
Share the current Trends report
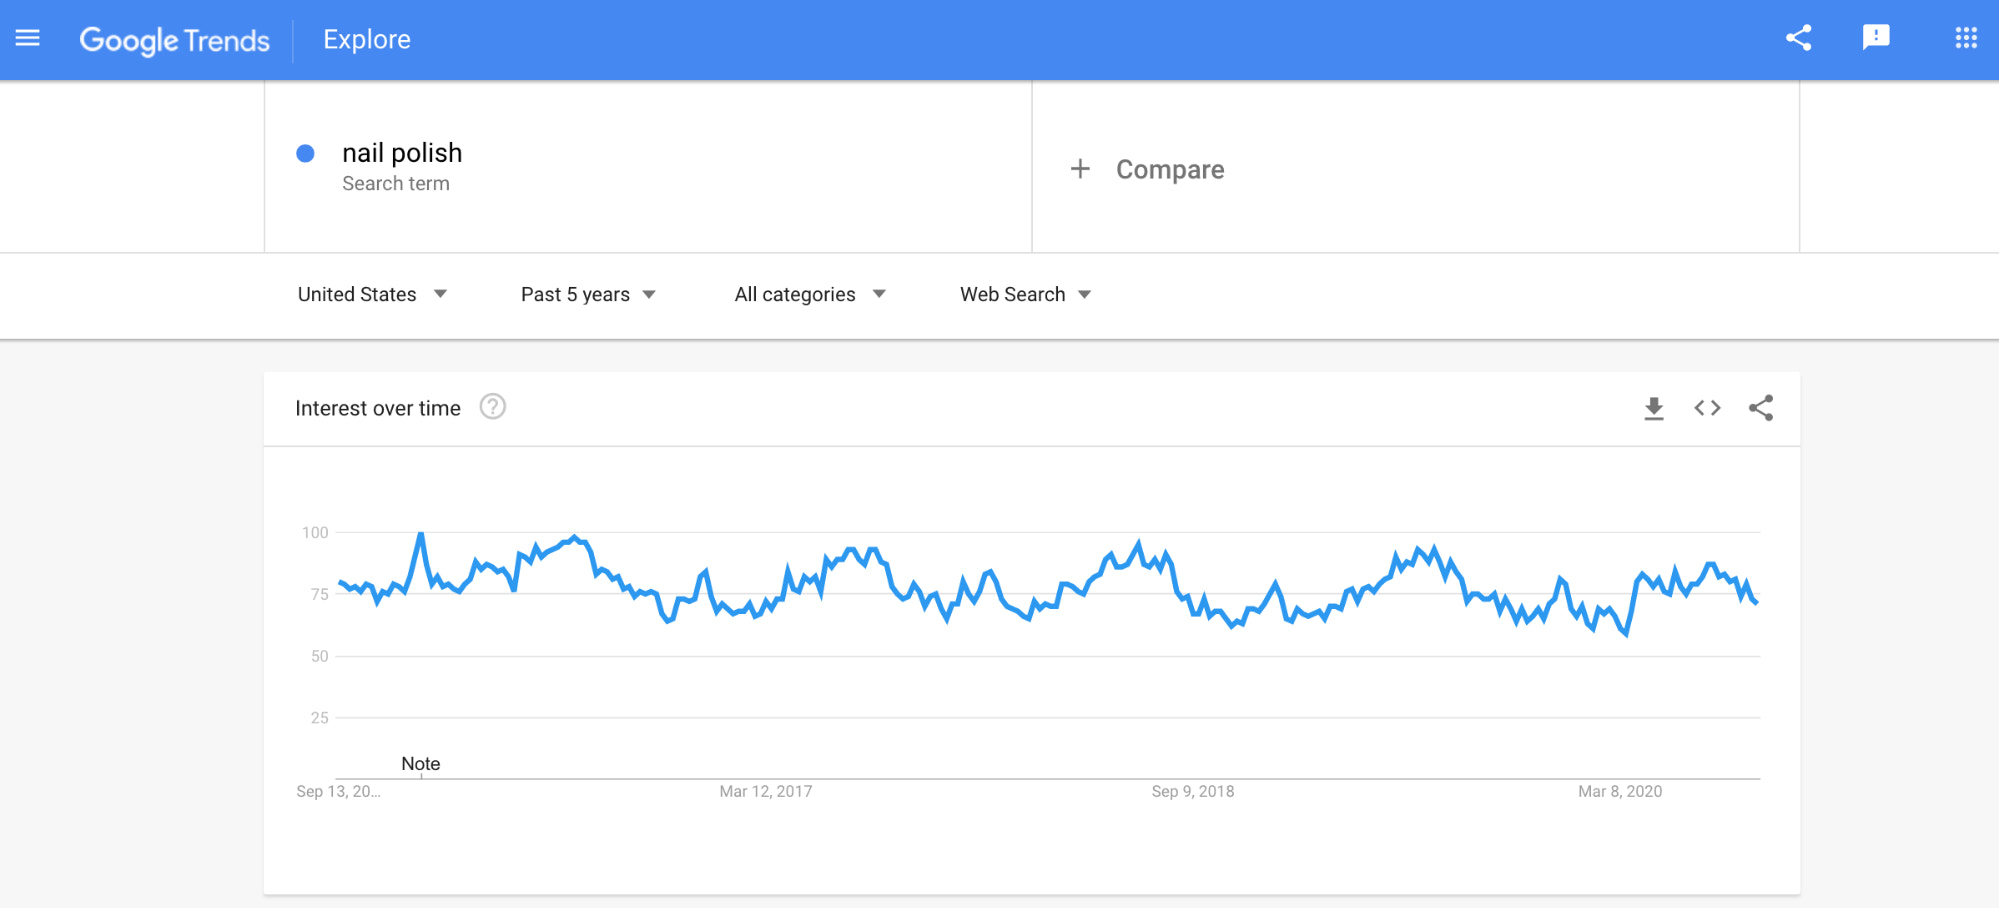(1799, 38)
